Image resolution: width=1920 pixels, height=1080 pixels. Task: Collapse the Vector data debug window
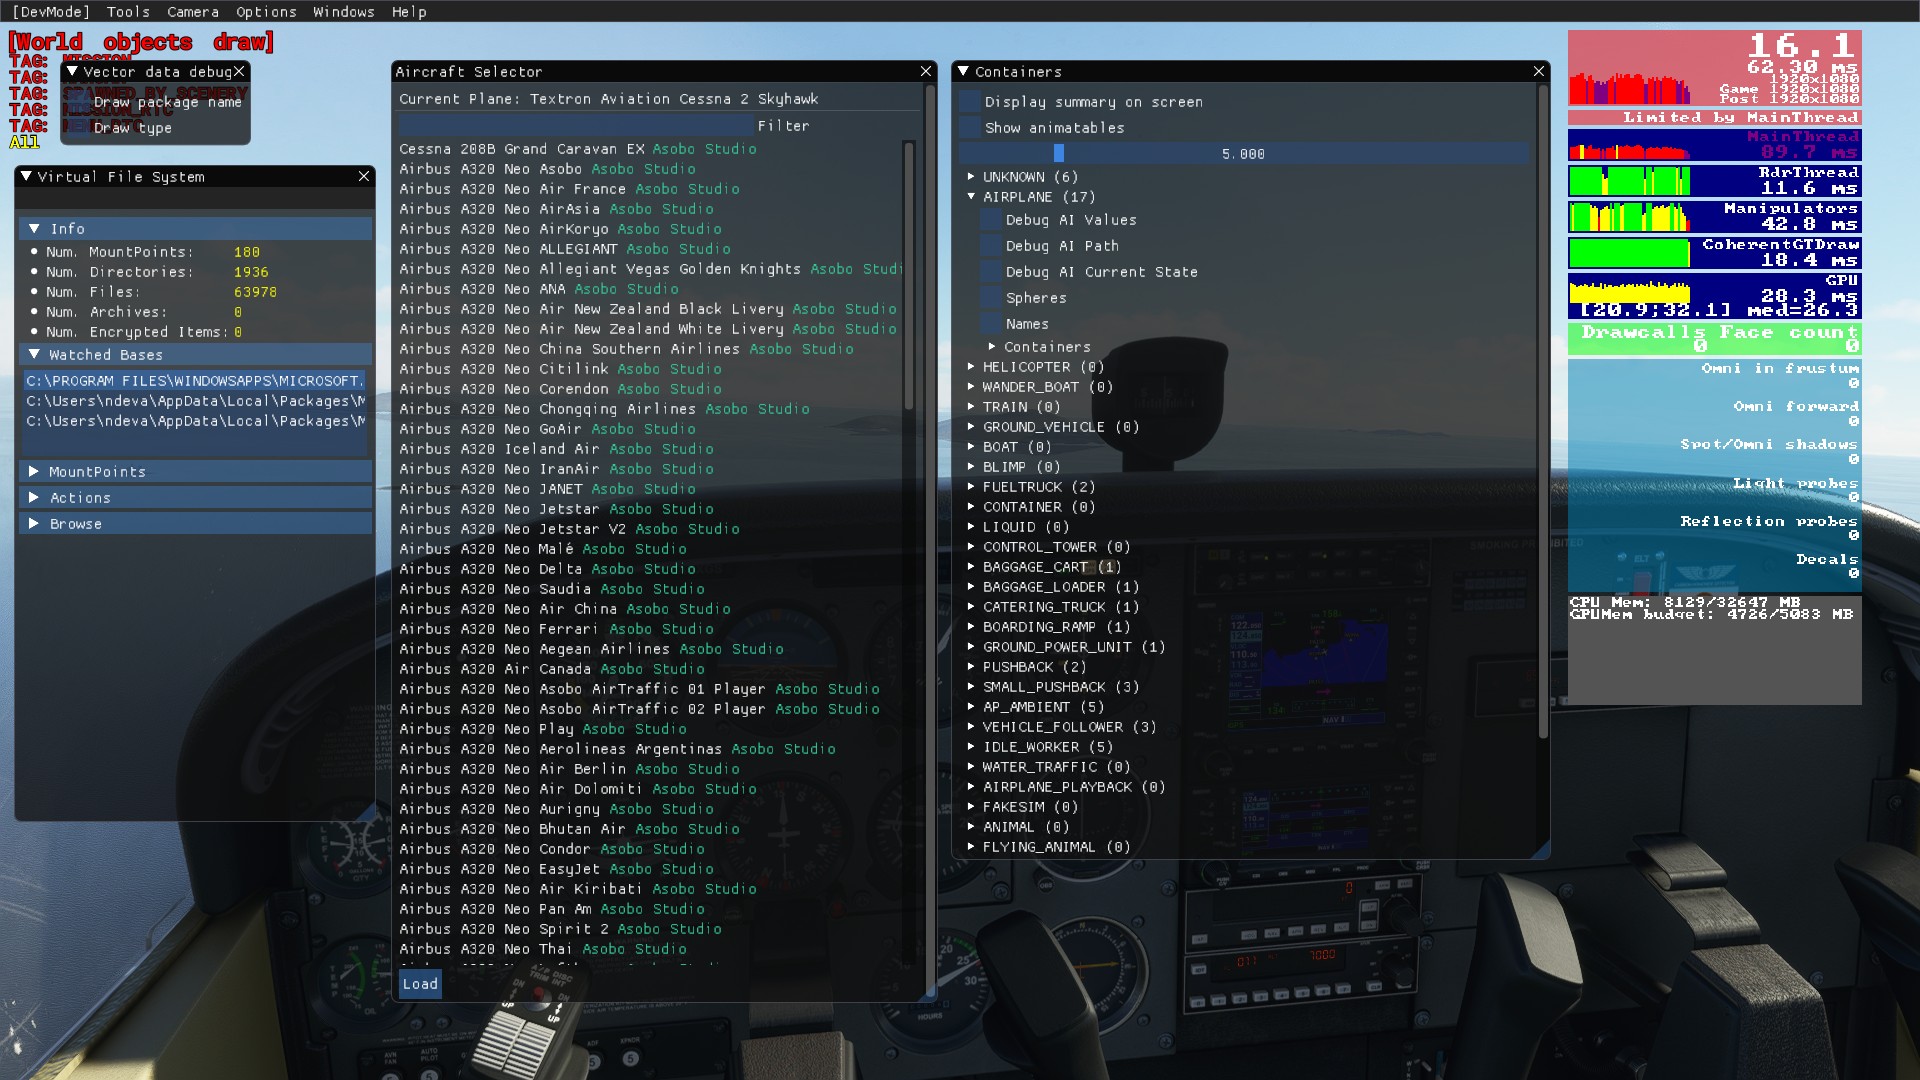tap(72, 71)
